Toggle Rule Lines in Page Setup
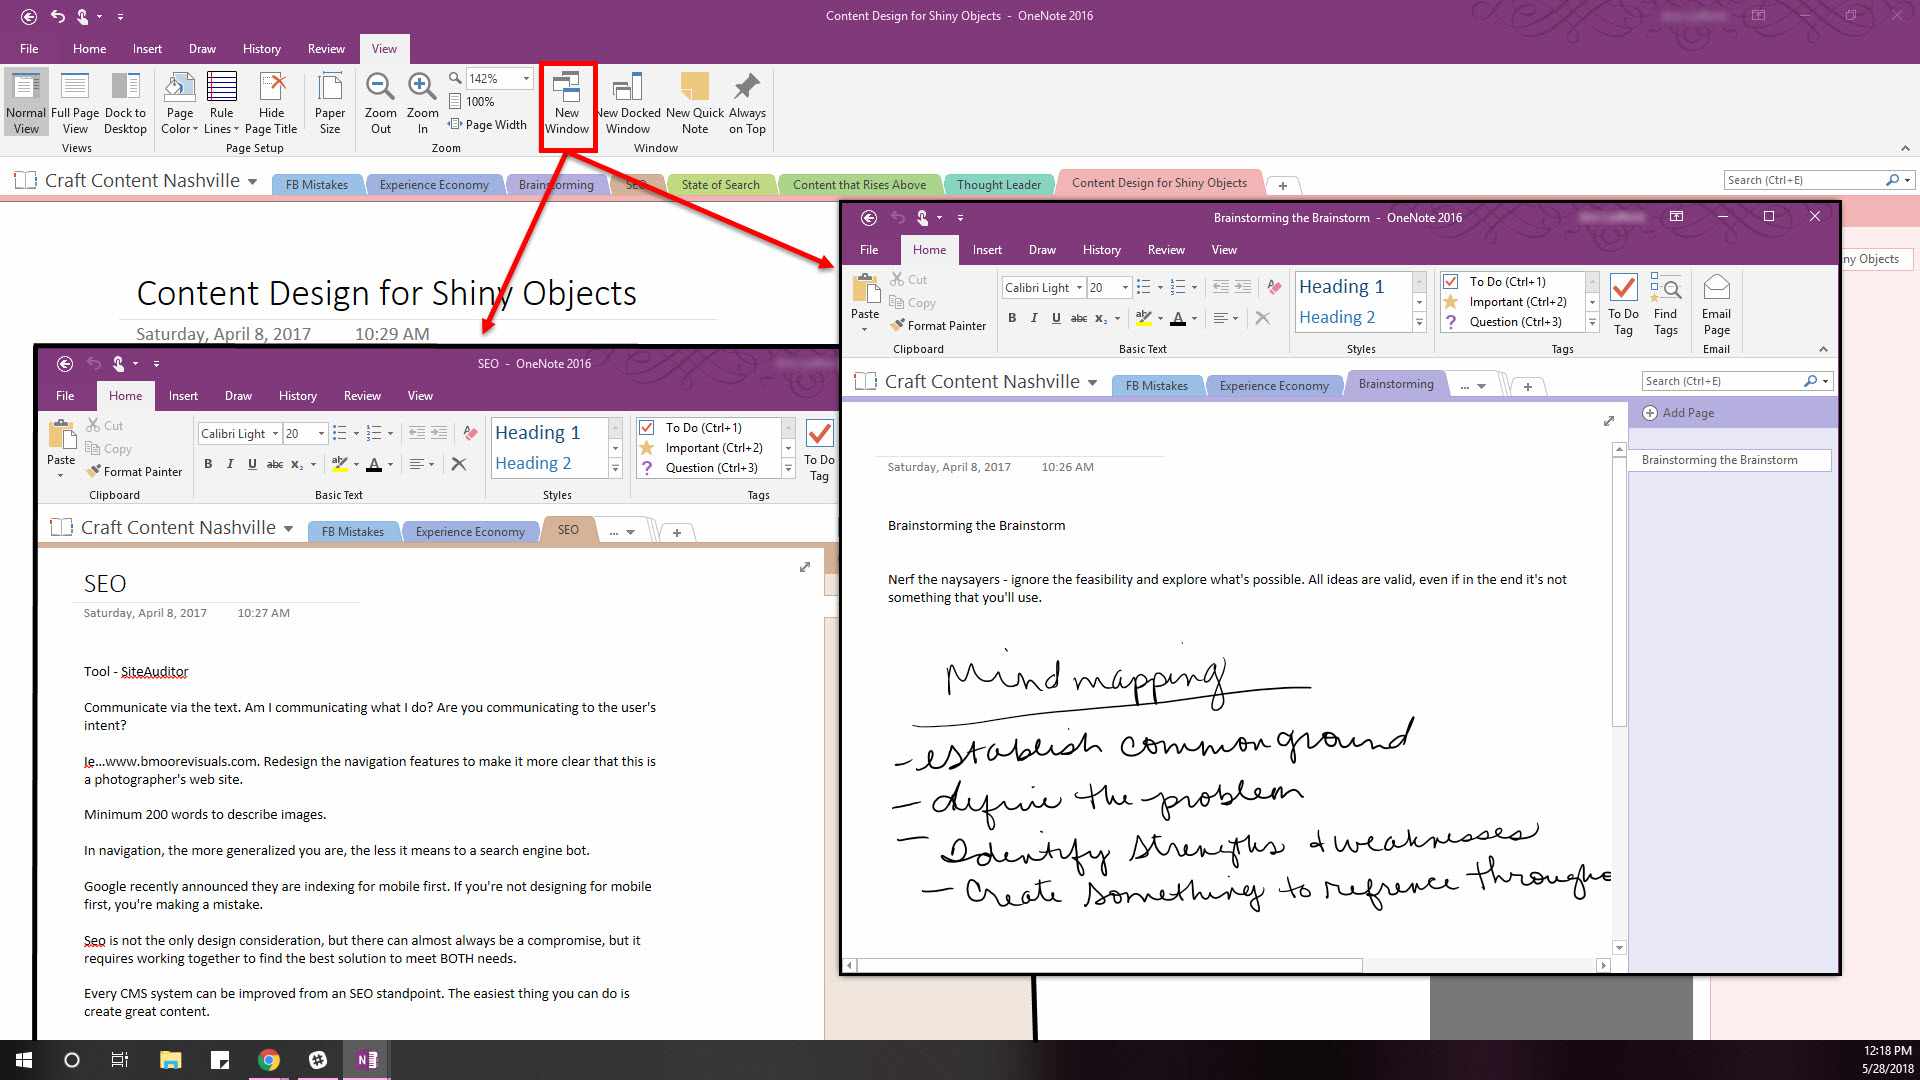 [x=221, y=103]
